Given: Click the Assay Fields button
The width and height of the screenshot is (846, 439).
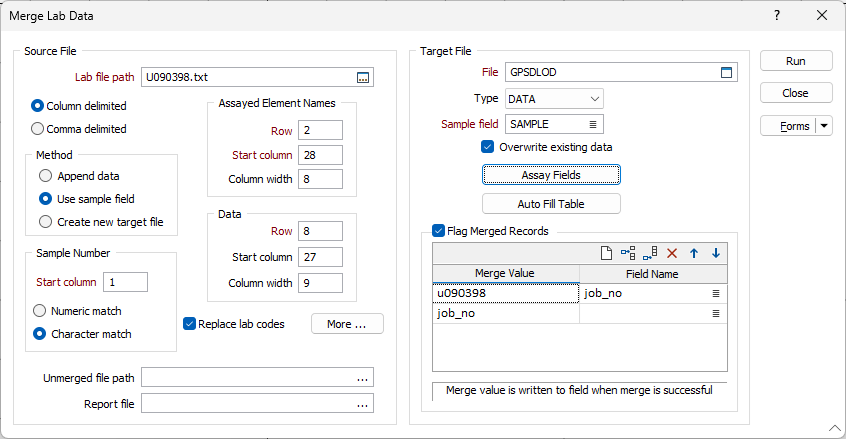Looking at the screenshot, I should pyautogui.click(x=551, y=175).
